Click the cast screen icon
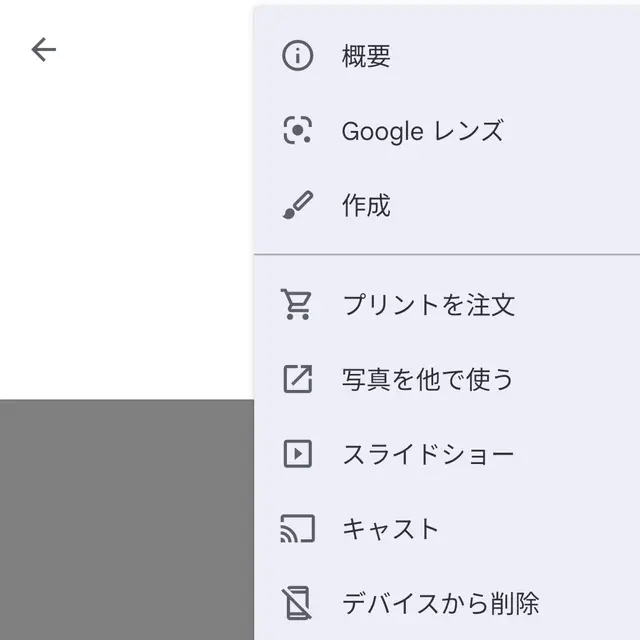The width and height of the screenshot is (640, 640). point(298,529)
